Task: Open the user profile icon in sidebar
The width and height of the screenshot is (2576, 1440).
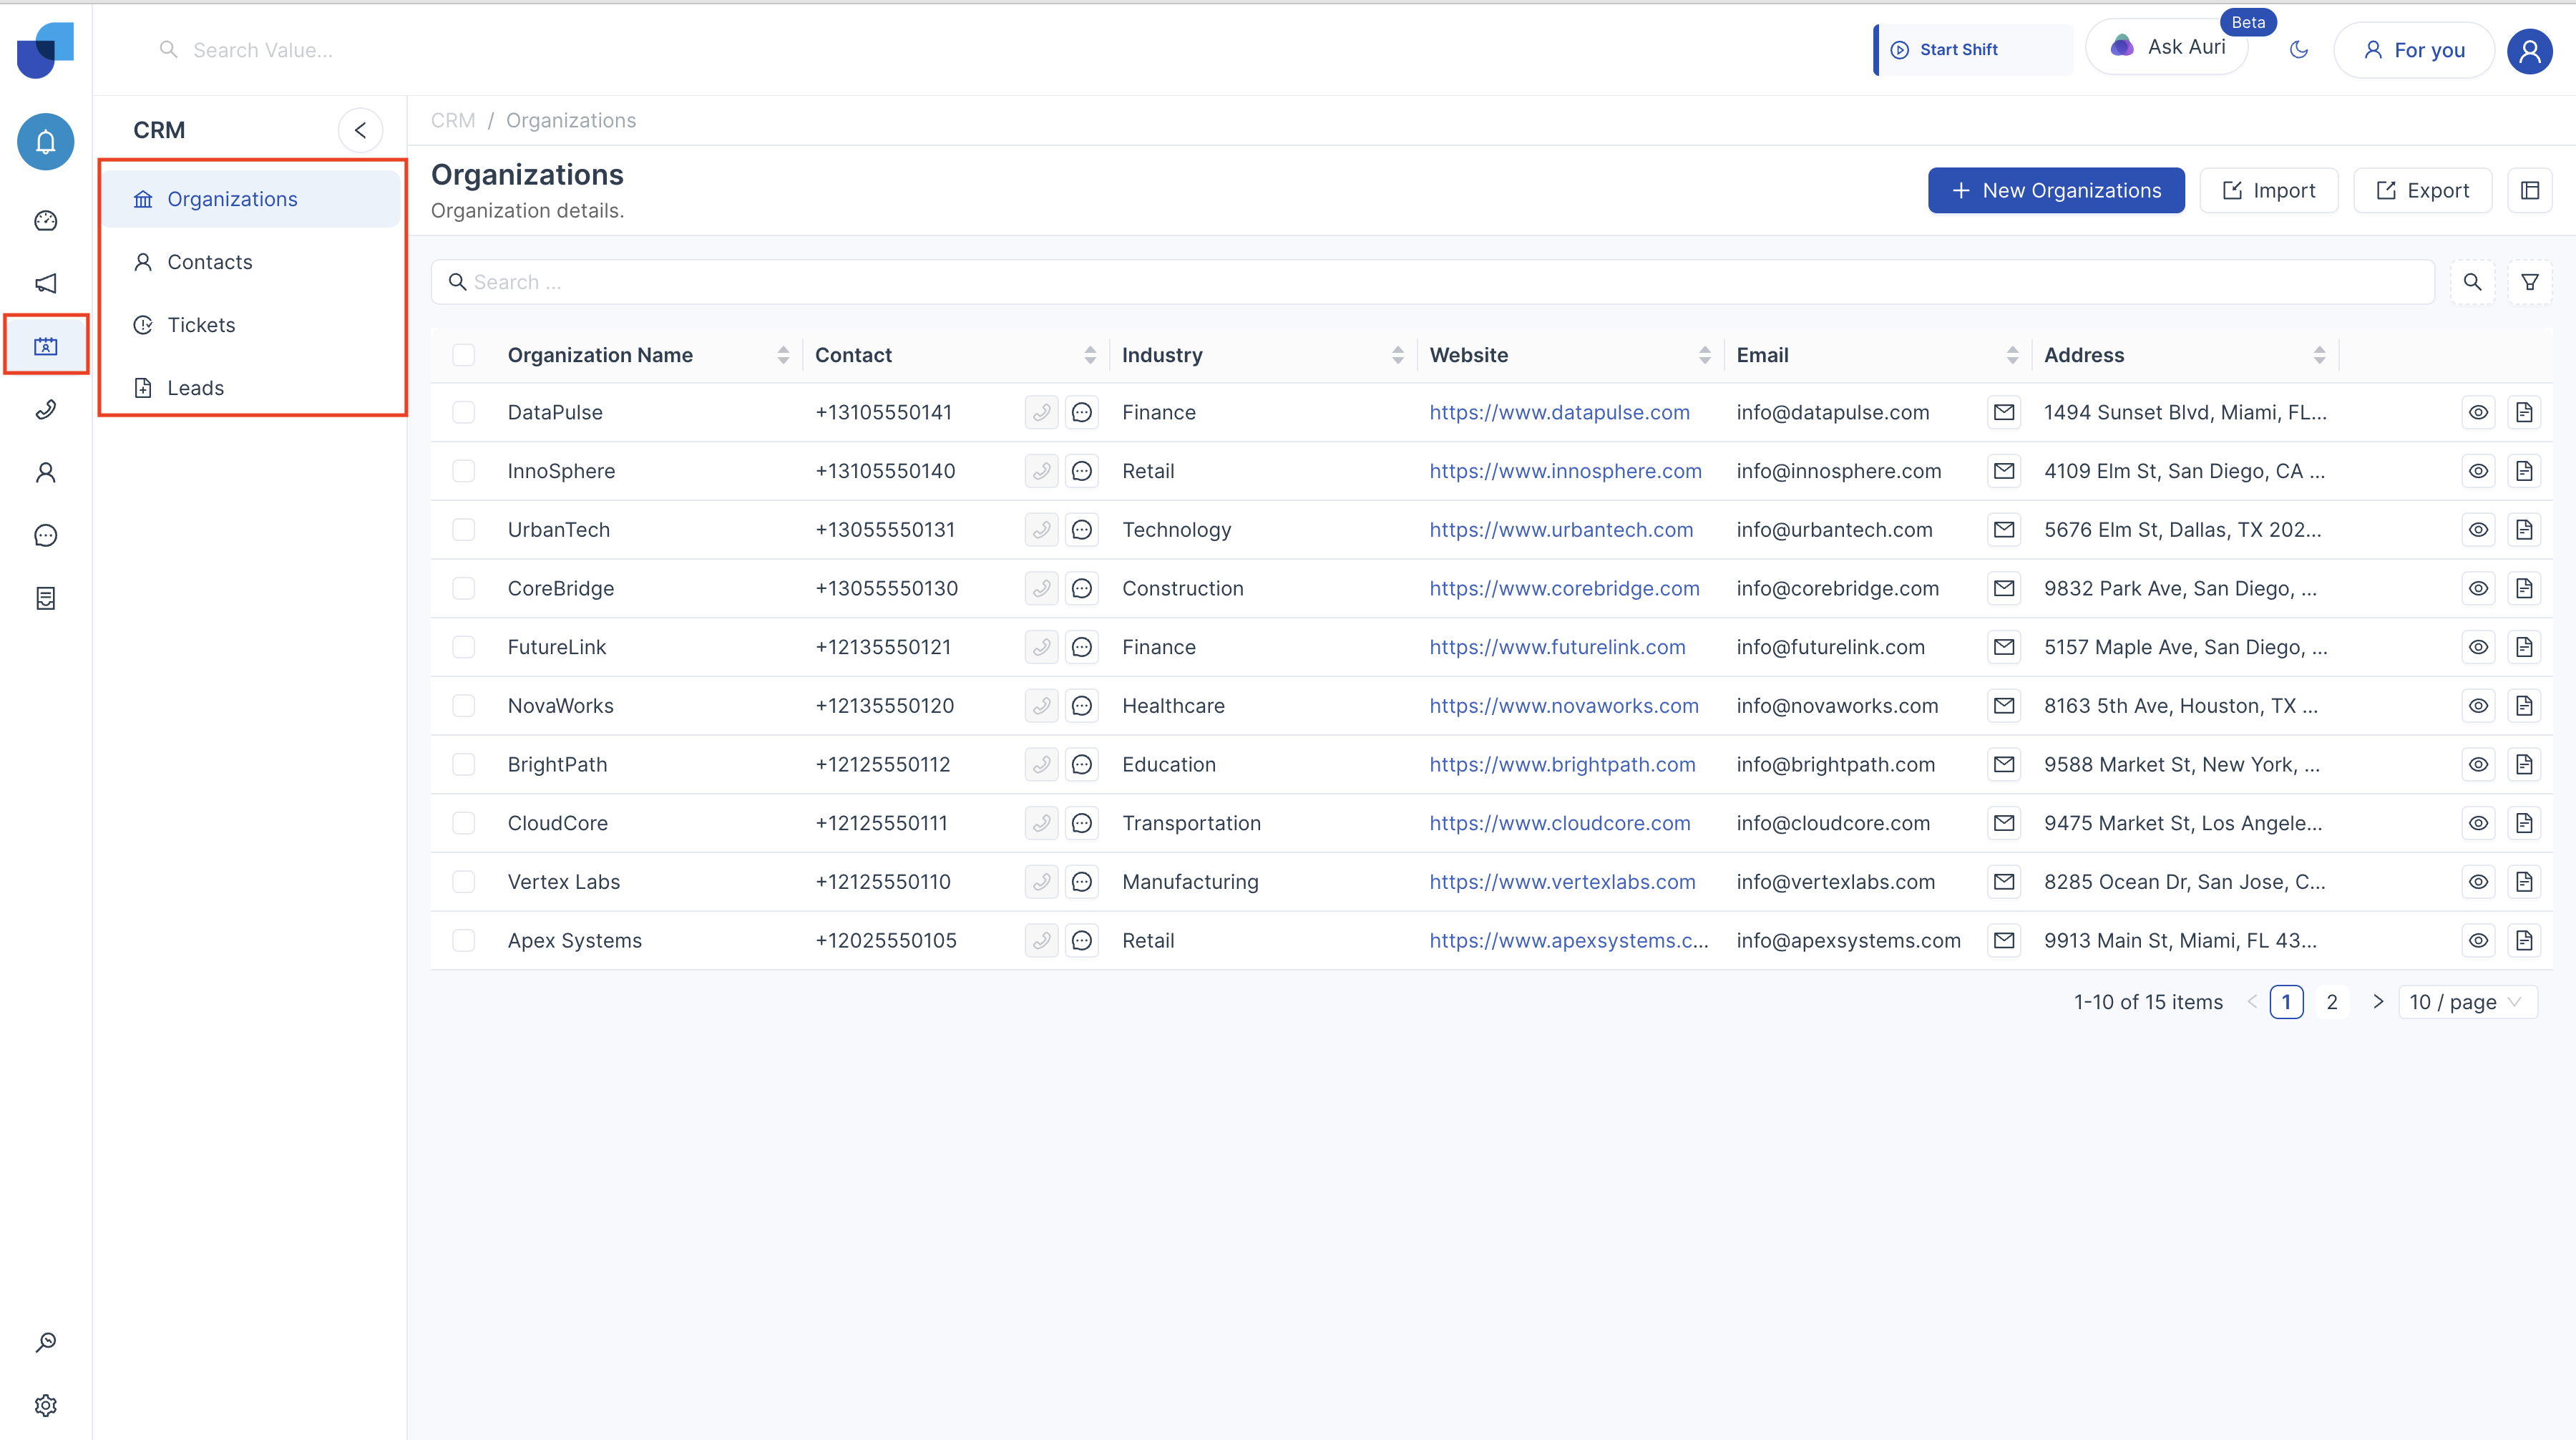Action: 46,472
